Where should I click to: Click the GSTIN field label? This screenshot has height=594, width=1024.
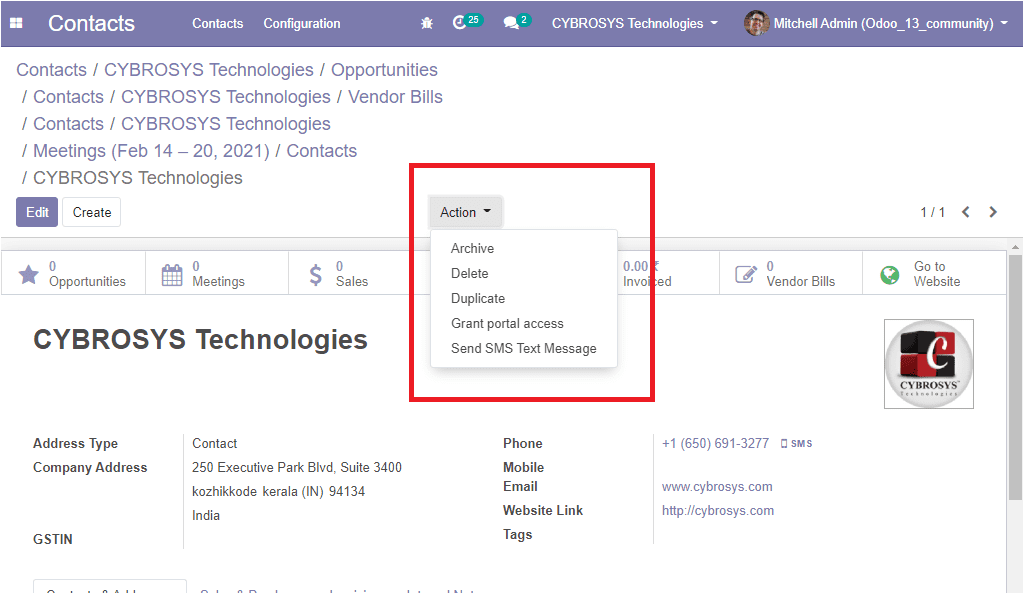coord(53,540)
